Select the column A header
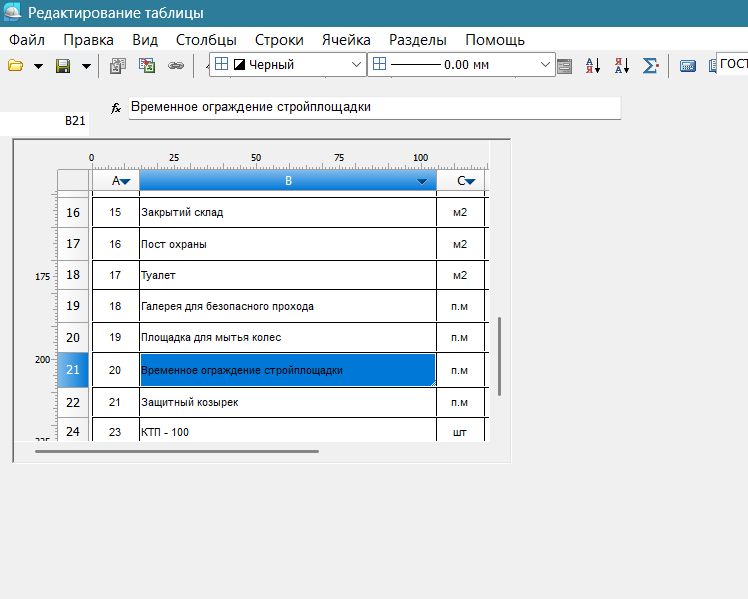This screenshot has height=599, width=748. pyautogui.click(x=116, y=181)
